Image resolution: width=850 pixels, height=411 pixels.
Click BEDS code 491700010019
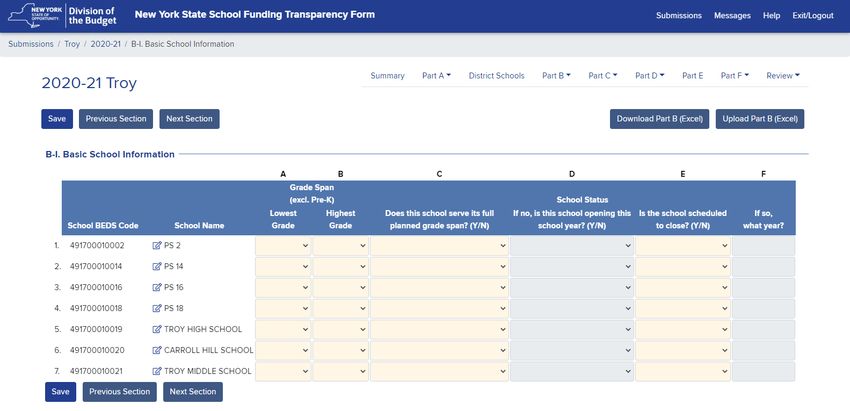point(97,329)
